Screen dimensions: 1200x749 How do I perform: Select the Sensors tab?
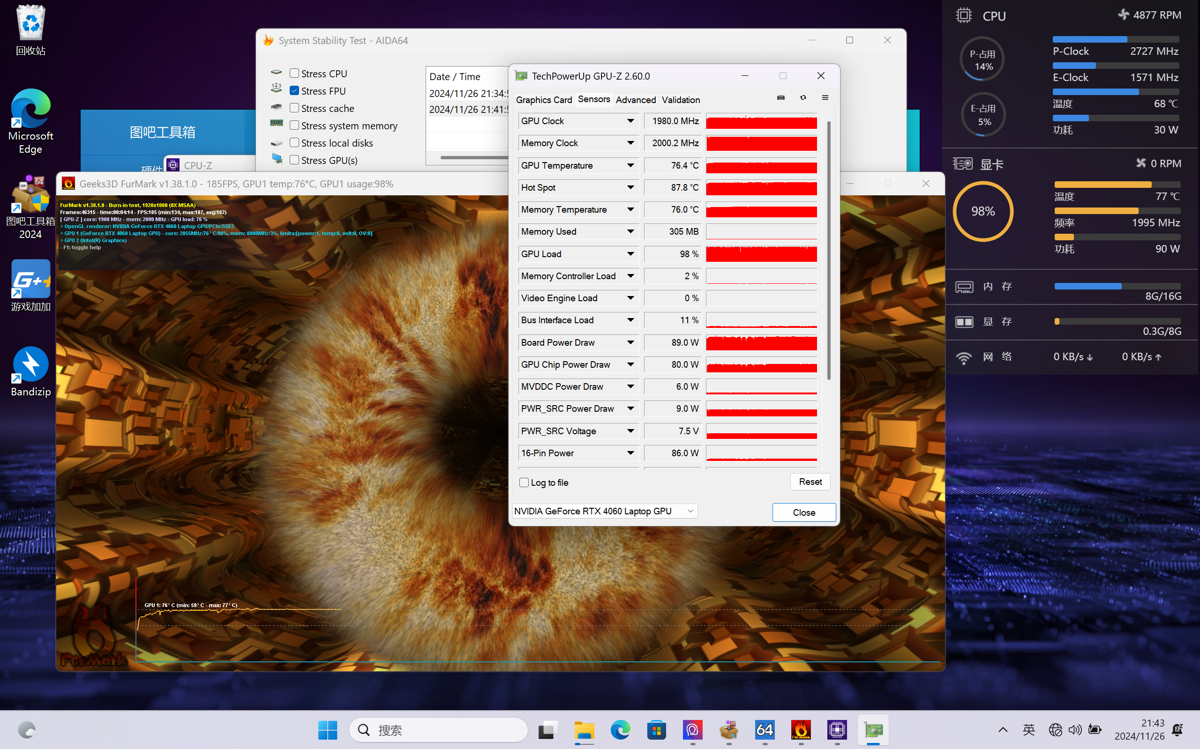point(594,100)
